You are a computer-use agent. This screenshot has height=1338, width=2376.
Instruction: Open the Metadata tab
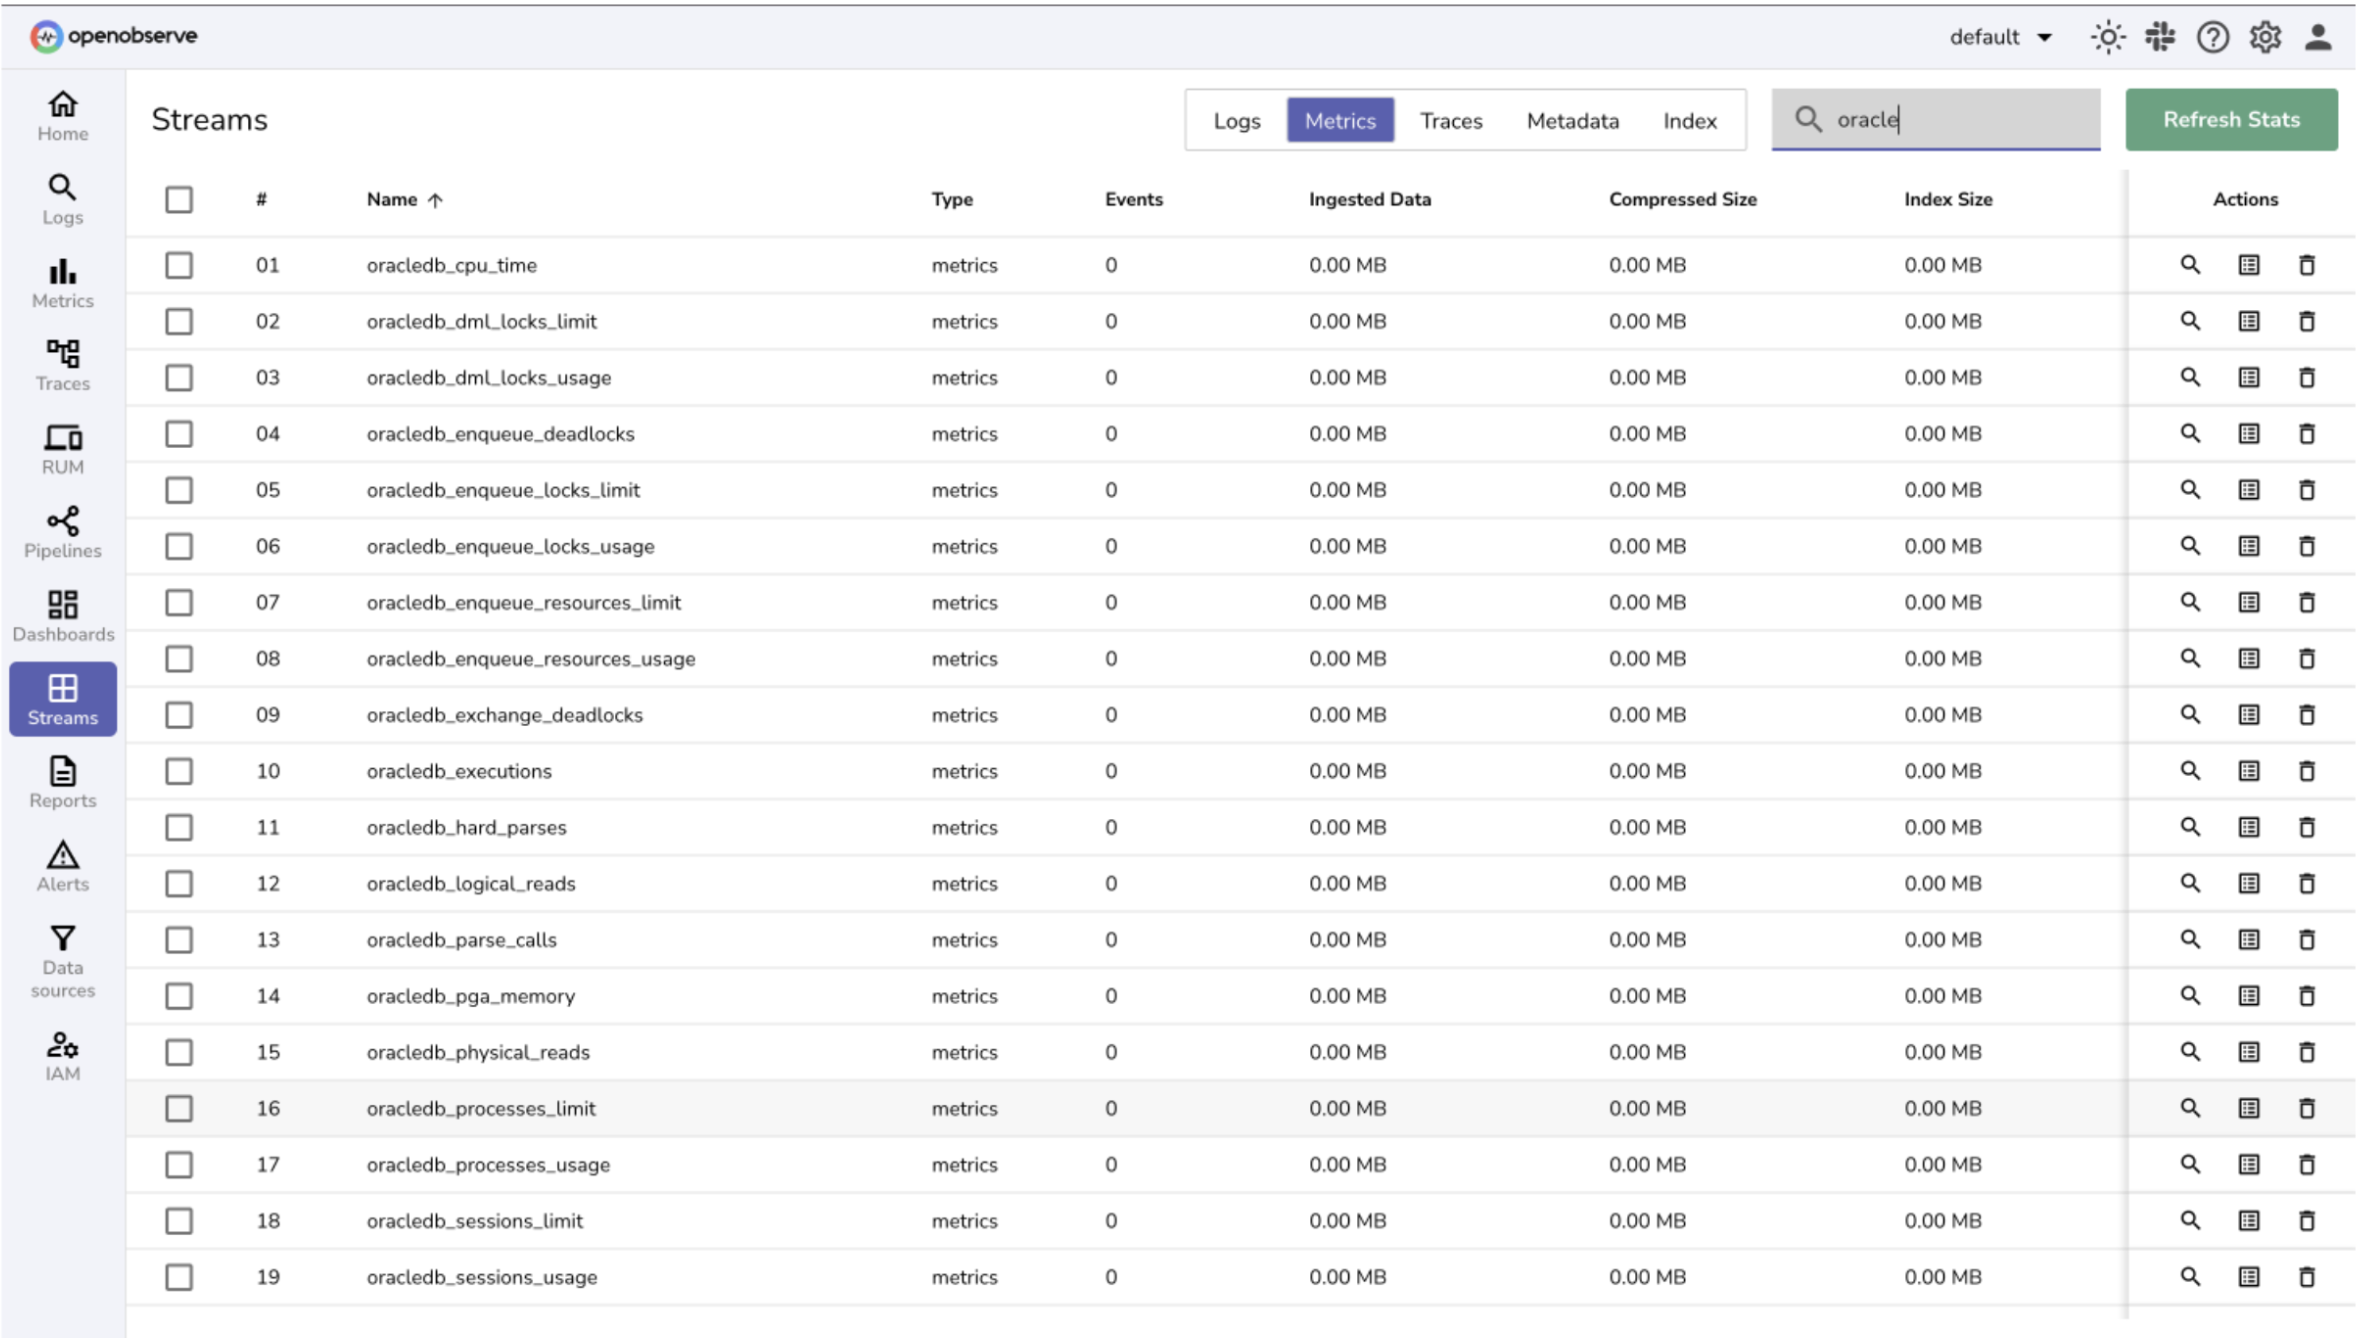[1572, 120]
